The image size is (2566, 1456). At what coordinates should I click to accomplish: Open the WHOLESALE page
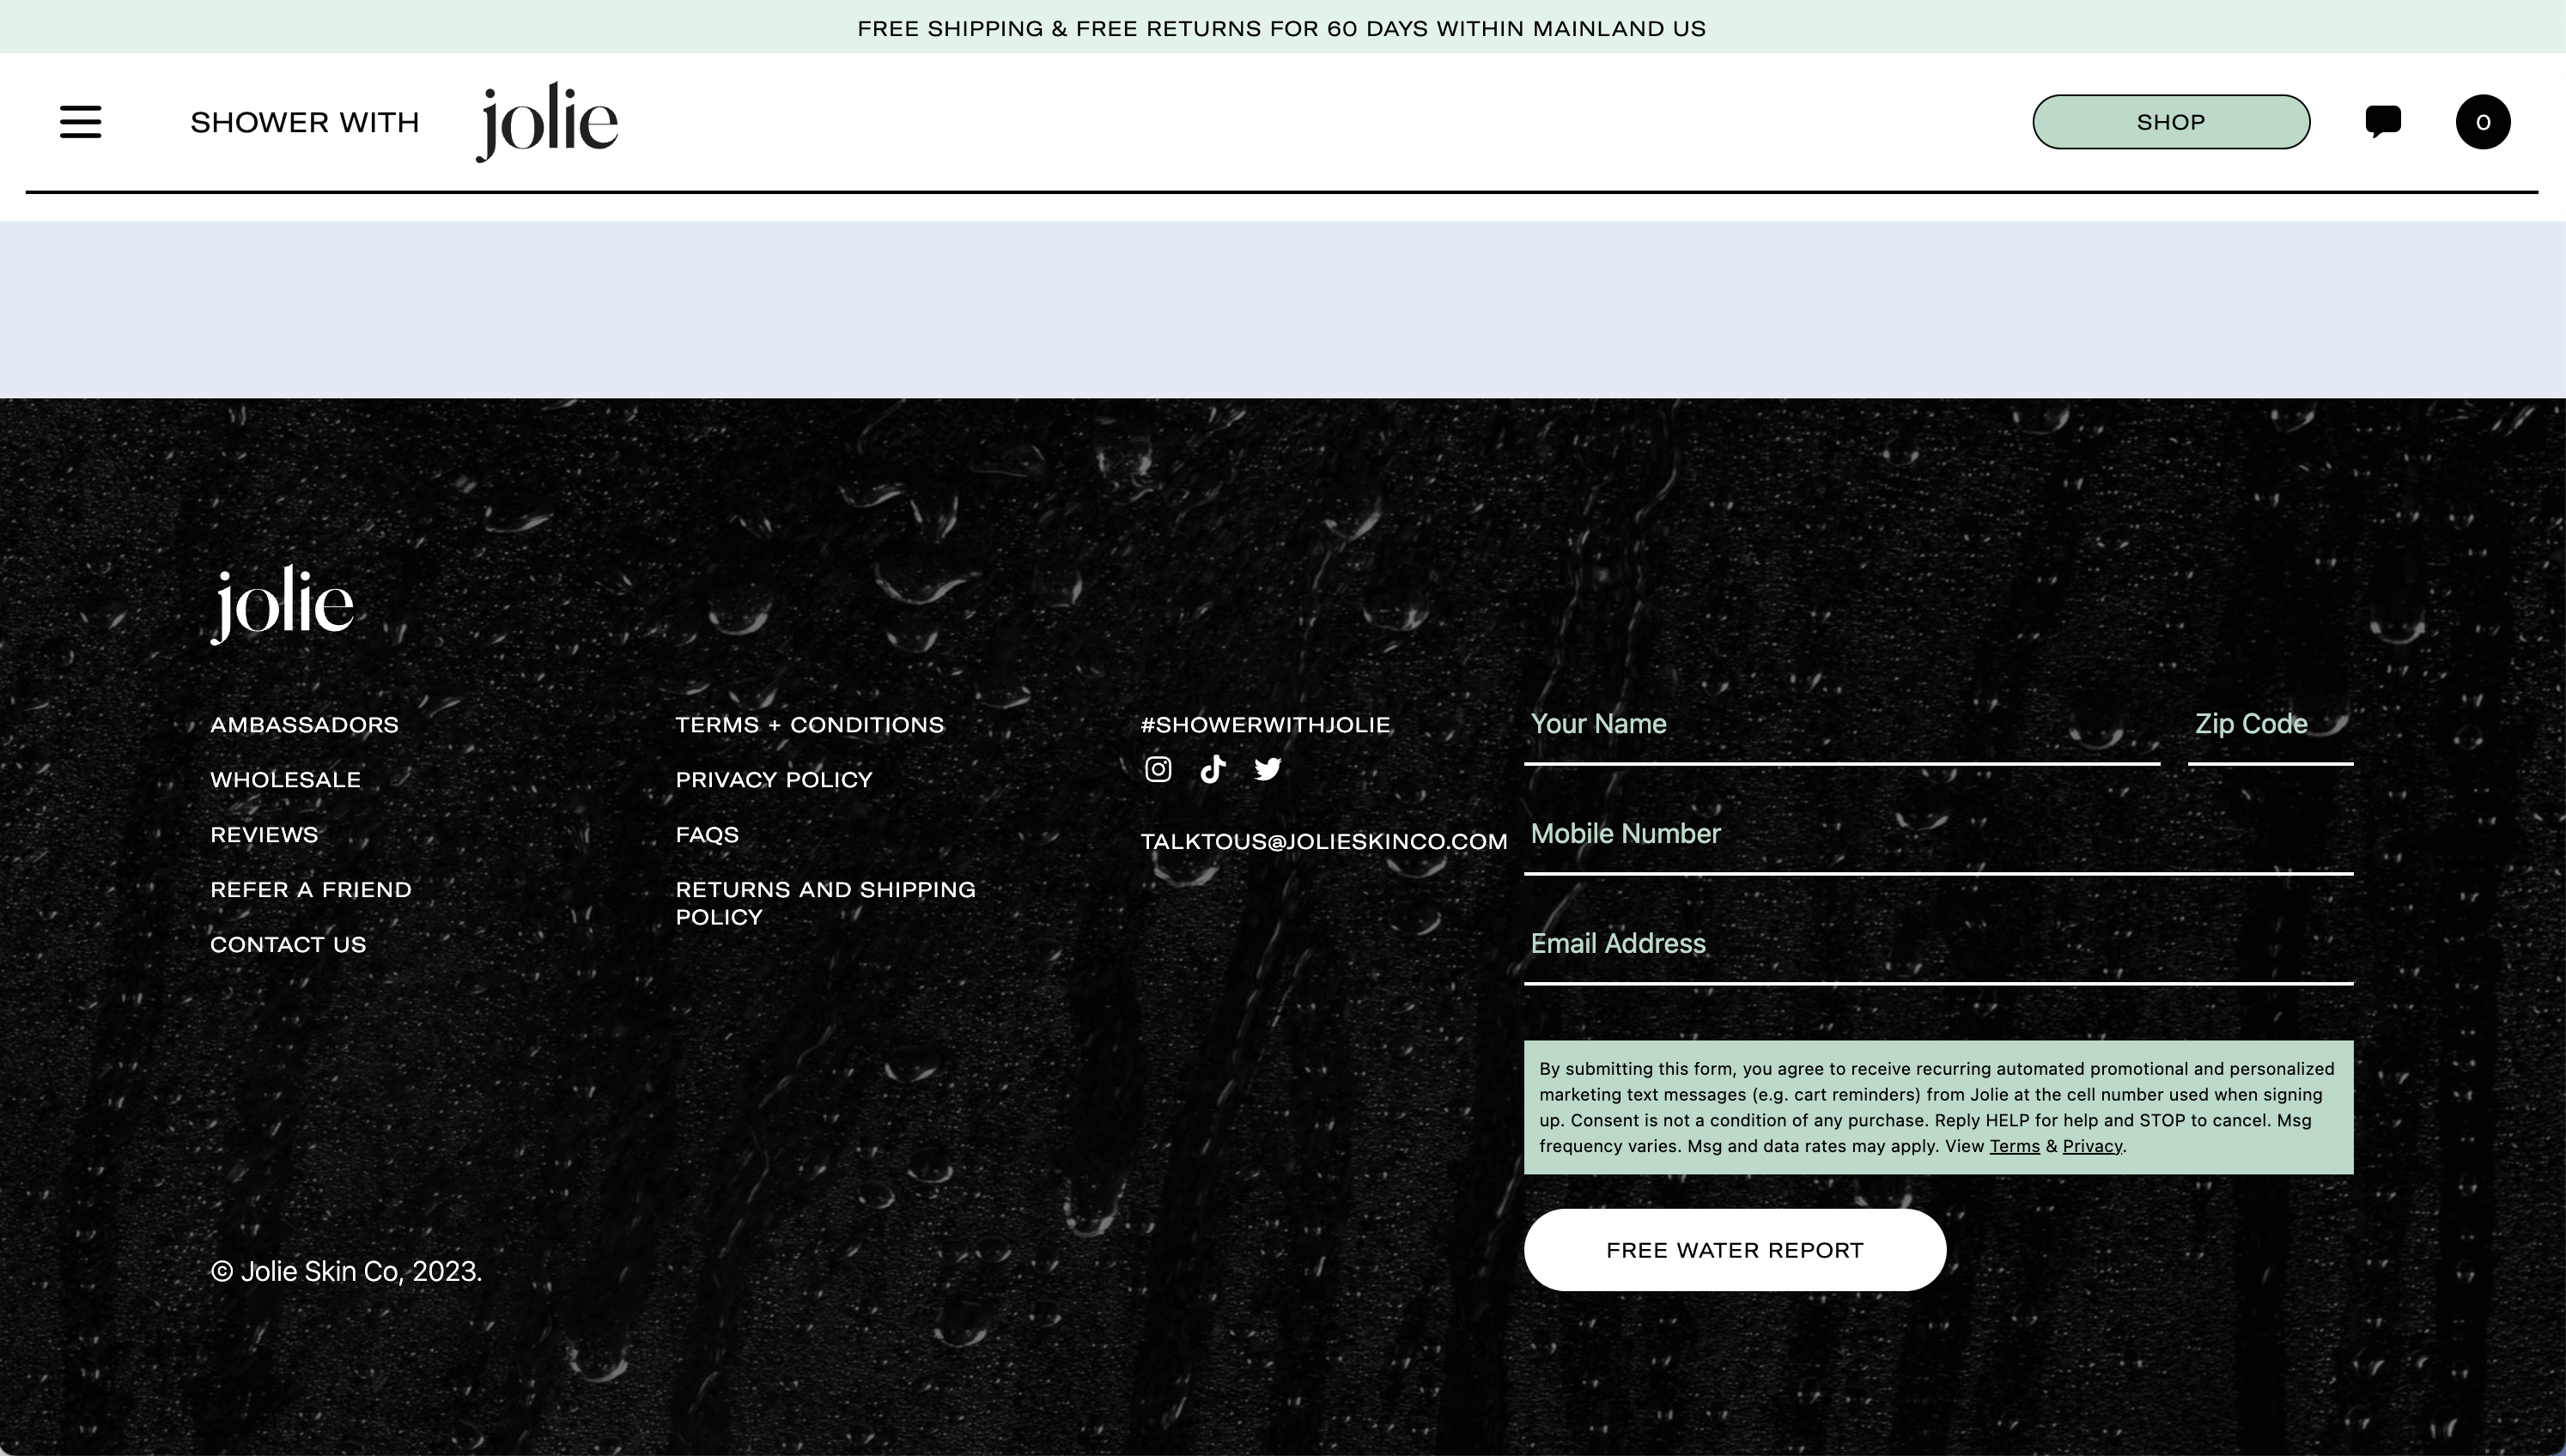coord(285,779)
